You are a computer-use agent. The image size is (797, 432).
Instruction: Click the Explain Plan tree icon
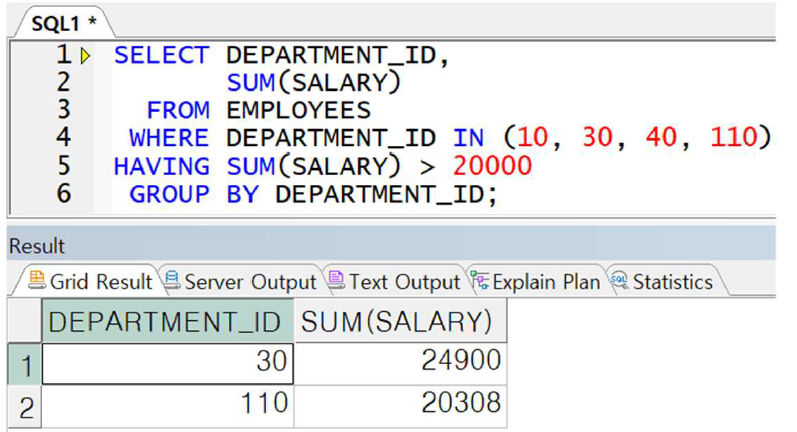479,280
